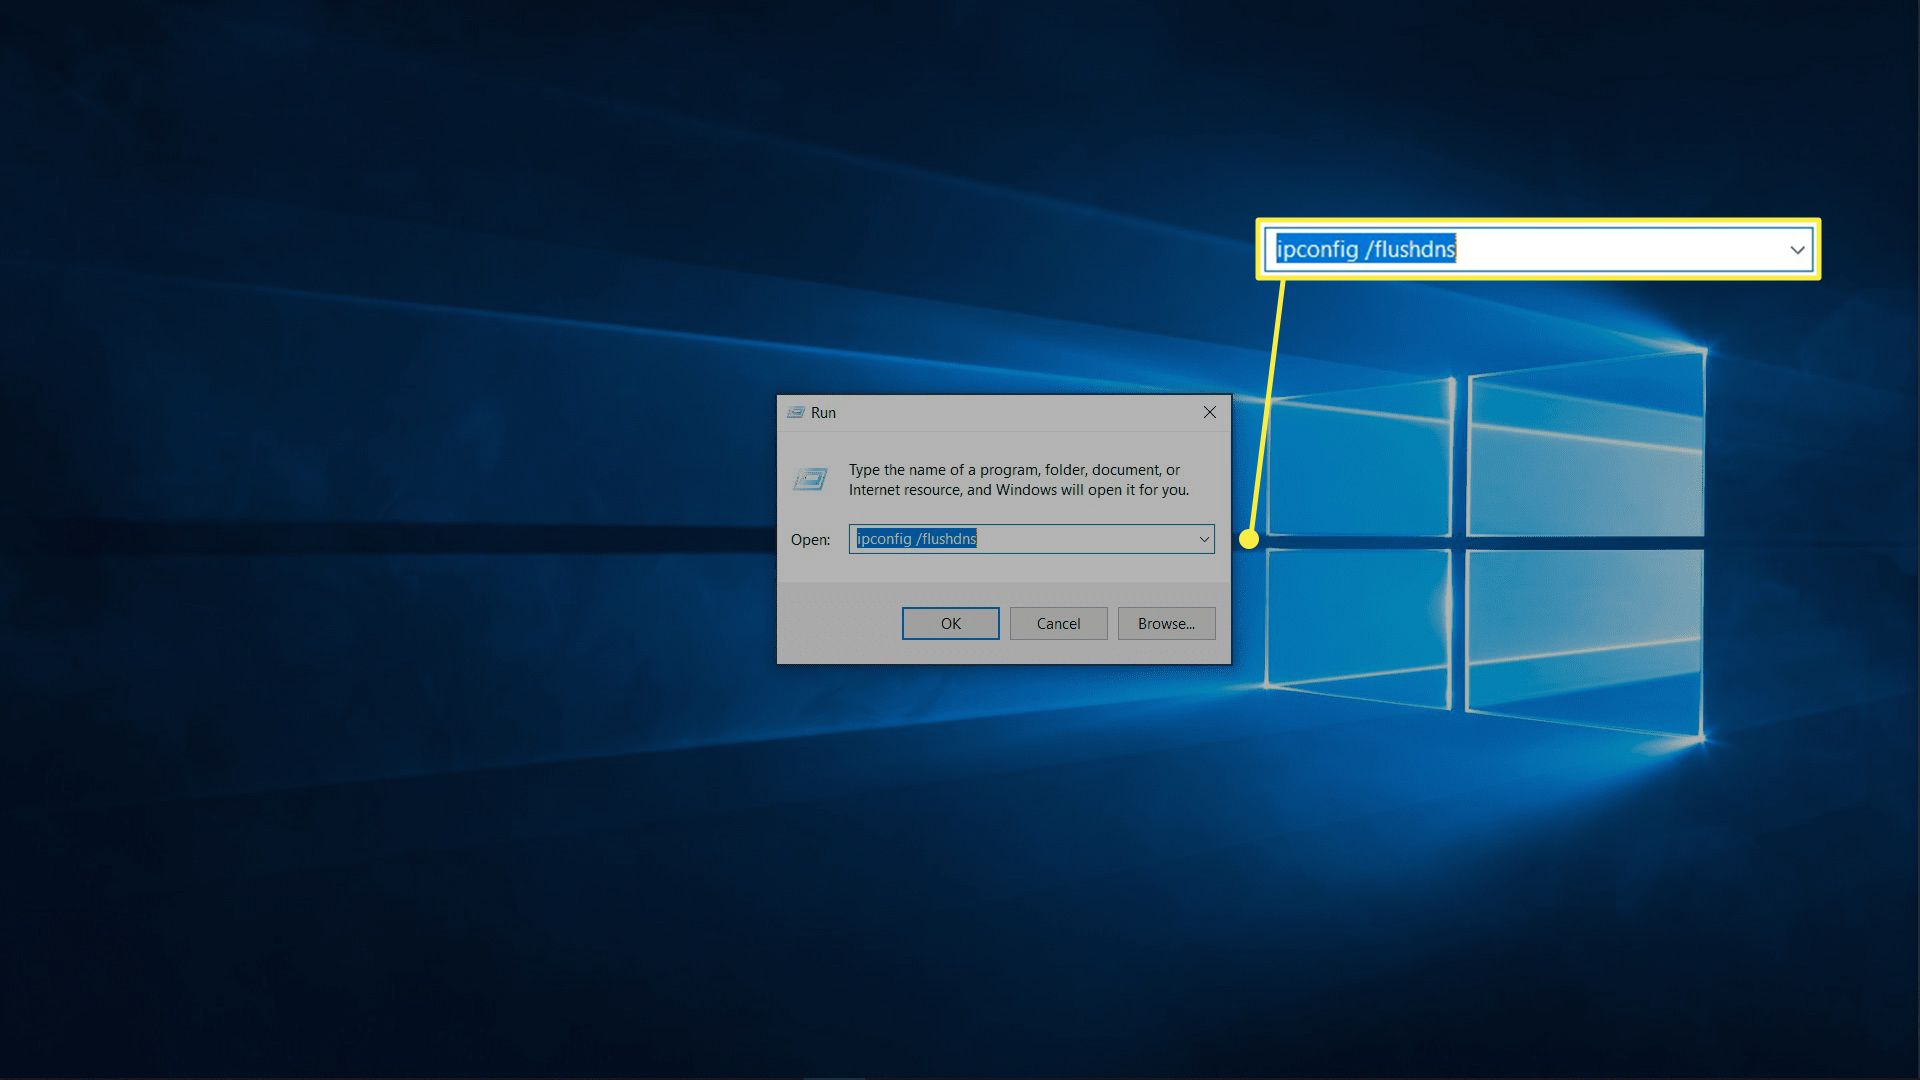1920x1080 pixels.
Task: Click Cancel to dismiss the dialog
Action: tap(1059, 622)
